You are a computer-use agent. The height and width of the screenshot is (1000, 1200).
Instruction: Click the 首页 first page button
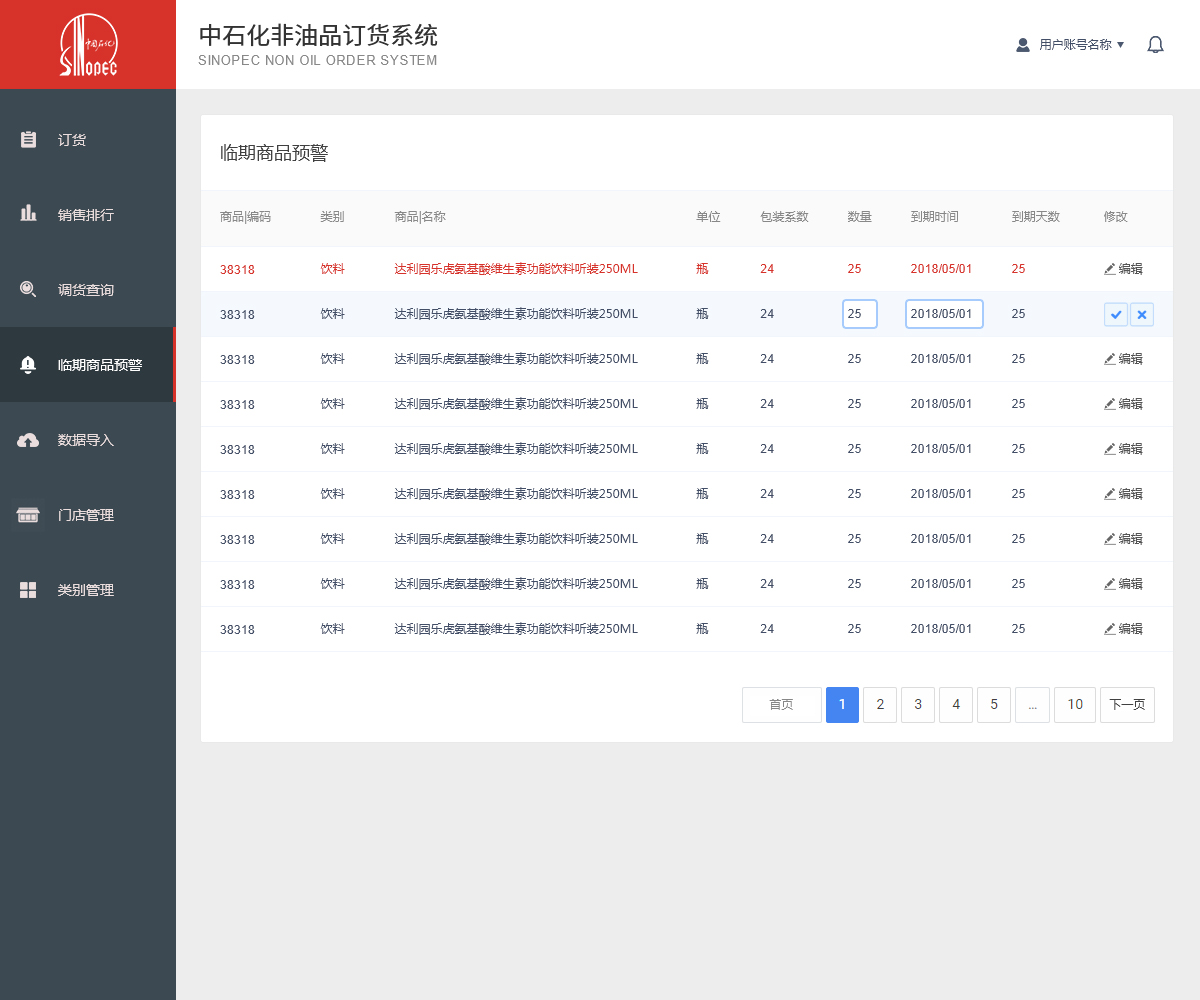point(781,705)
